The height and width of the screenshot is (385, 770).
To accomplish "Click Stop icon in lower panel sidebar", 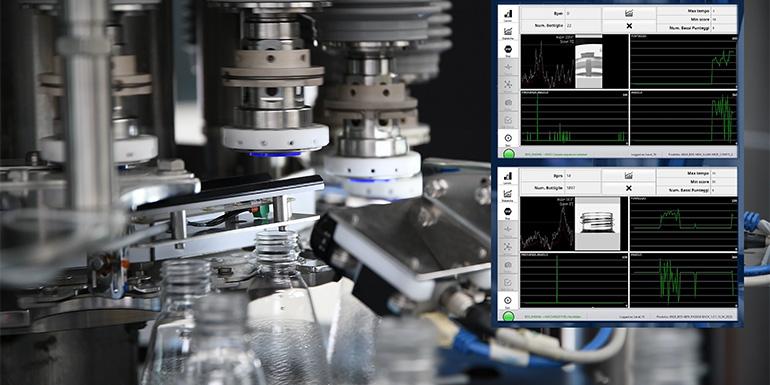I will coord(508,212).
